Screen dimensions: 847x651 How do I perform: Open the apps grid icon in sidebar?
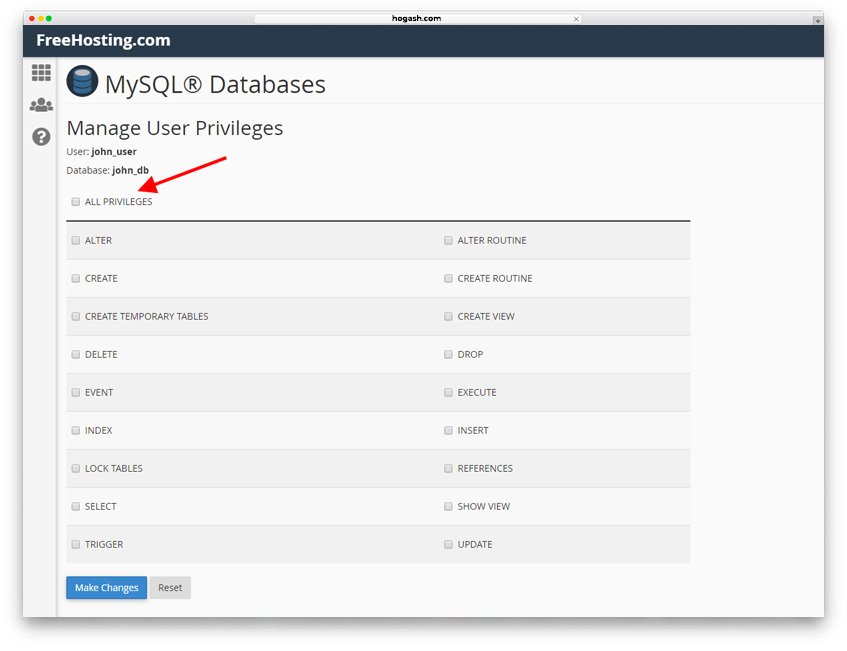click(x=41, y=72)
